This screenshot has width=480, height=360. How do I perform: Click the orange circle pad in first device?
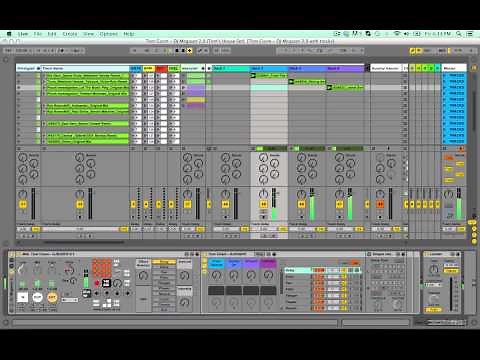(x=52, y=297)
